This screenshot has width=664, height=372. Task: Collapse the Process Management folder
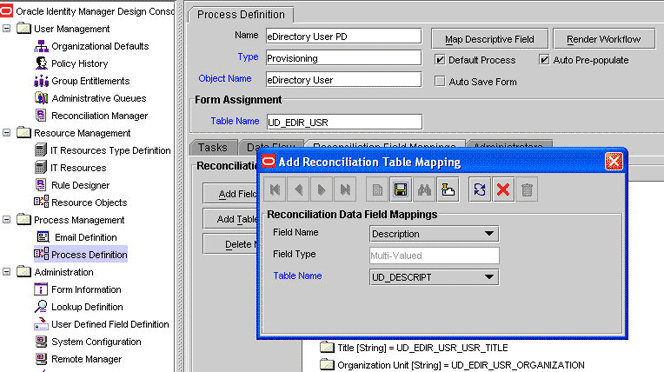pyautogui.click(x=6, y=219)
